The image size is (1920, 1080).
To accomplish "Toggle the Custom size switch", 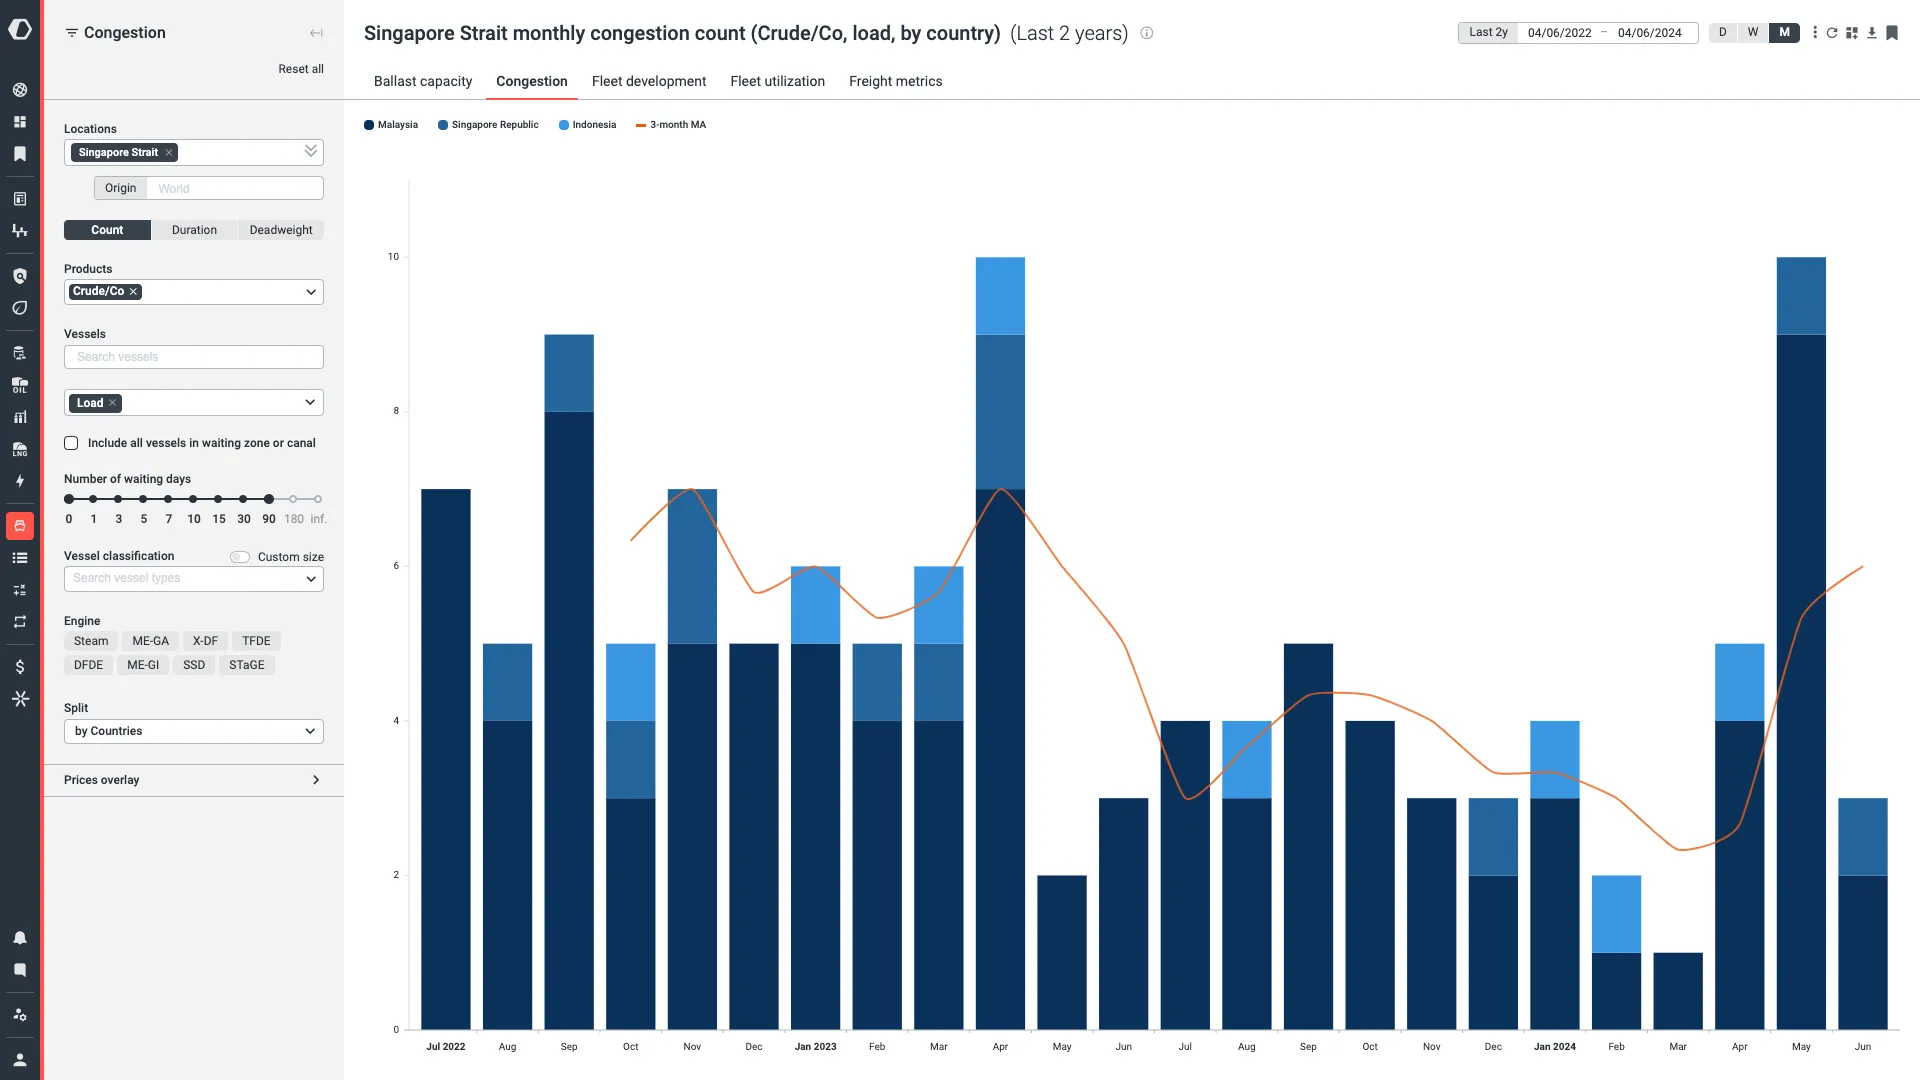I will coord(239,556).
